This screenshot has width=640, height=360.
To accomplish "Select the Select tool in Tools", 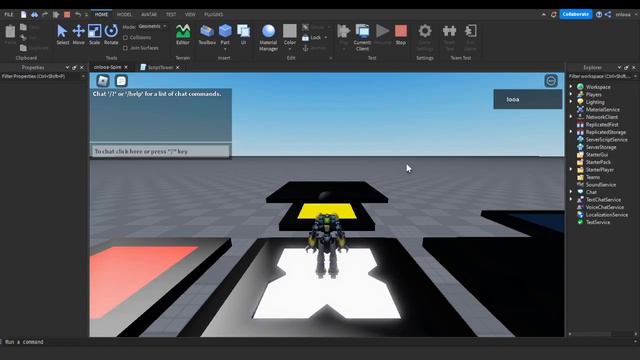I will click(x=62, y=34).
